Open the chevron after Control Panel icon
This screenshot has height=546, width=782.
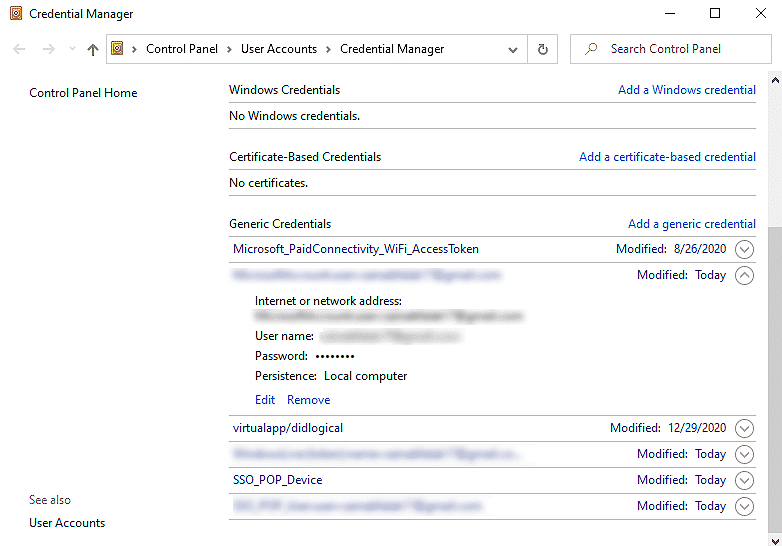click(134, 49)
